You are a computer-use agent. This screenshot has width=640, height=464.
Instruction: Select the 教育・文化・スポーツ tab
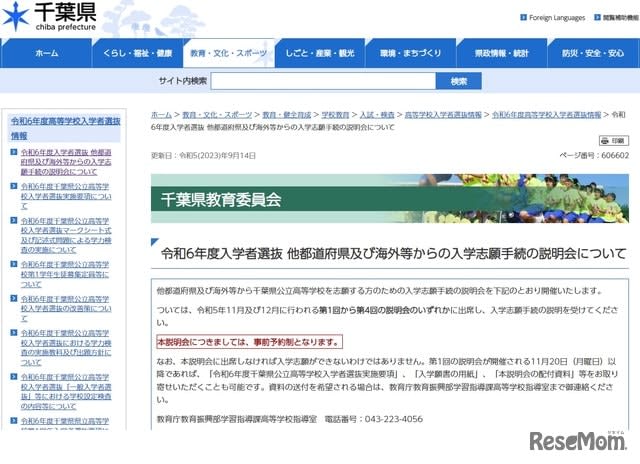point(229,53)
